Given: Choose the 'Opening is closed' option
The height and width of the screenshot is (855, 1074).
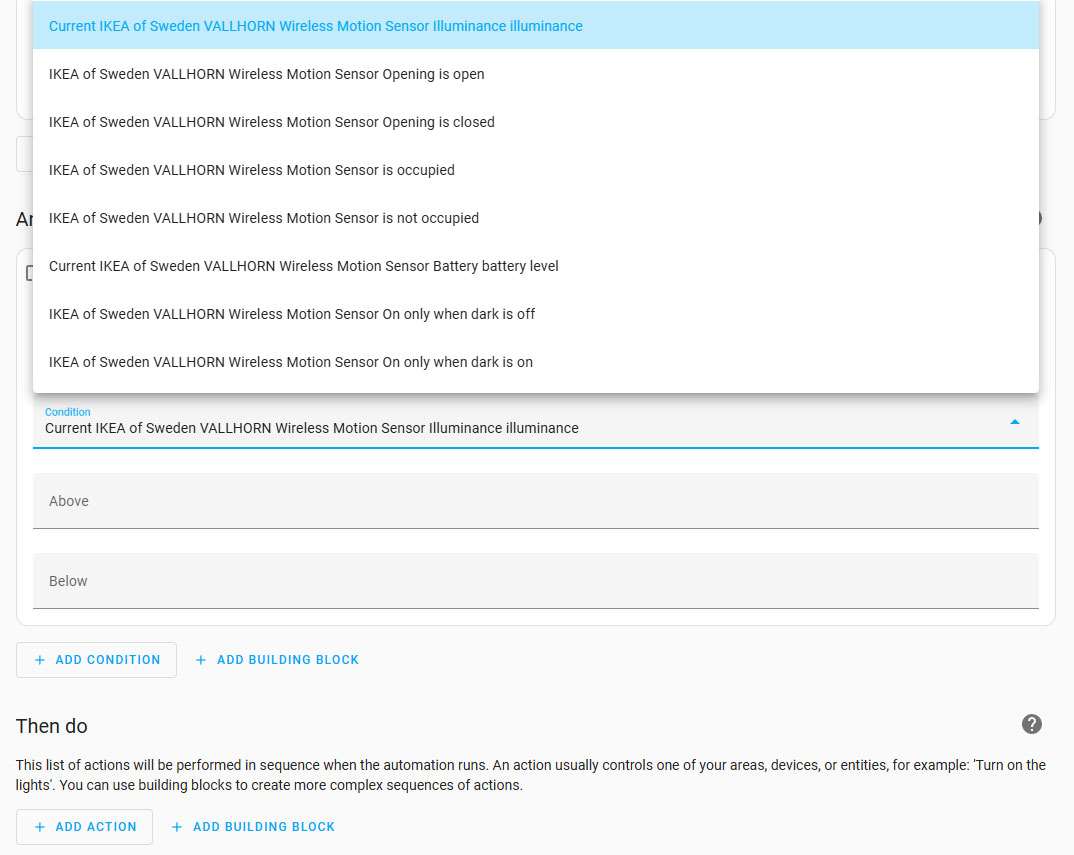Looking at the screenshot, I should coord(271,122).
